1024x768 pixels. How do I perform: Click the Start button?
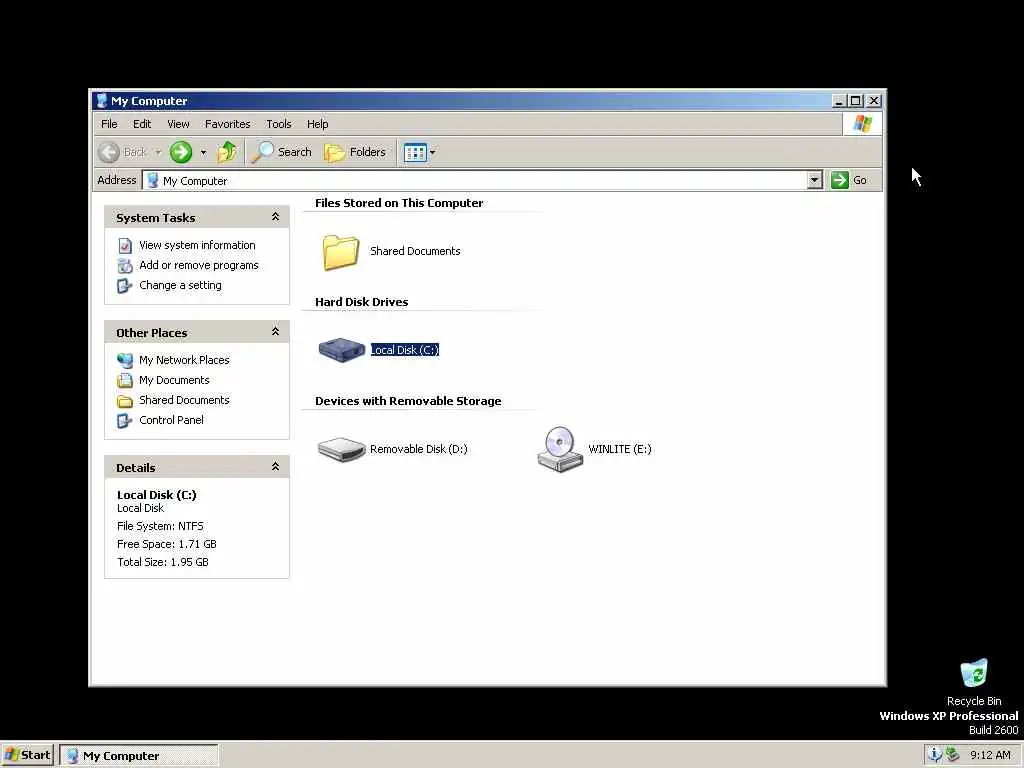[x=27, y=756]
